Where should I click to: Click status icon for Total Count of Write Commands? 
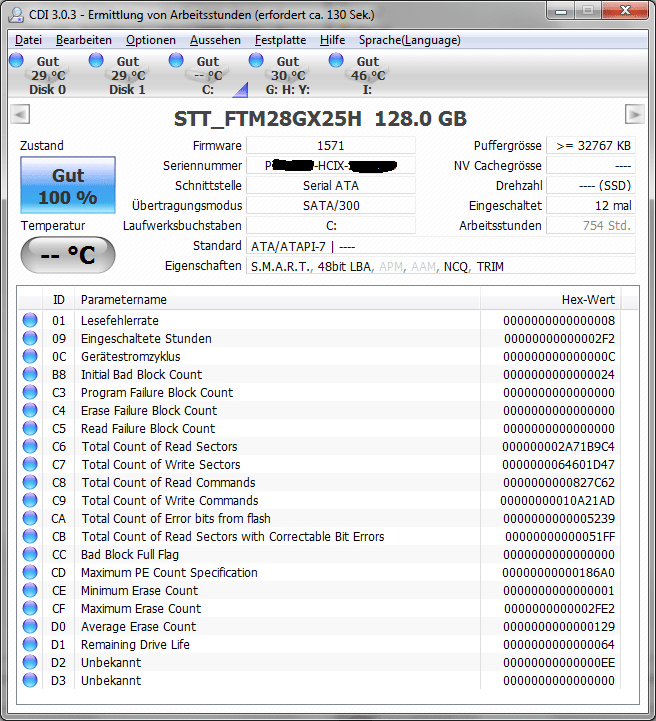[x=30, y=500]
